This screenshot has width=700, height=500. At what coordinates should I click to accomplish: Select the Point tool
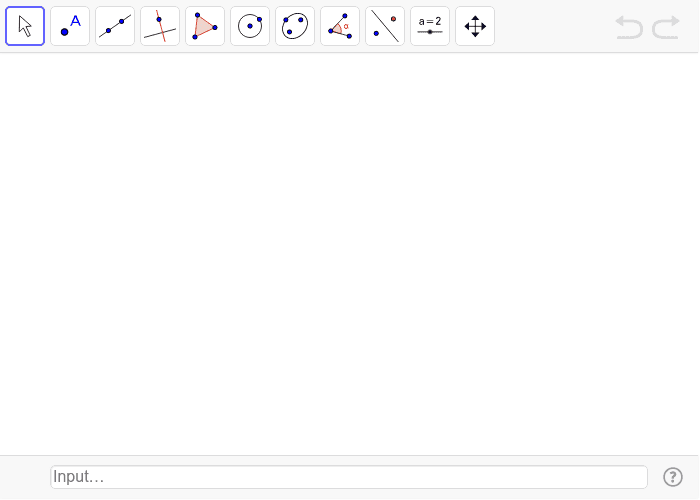click(70, 26)
